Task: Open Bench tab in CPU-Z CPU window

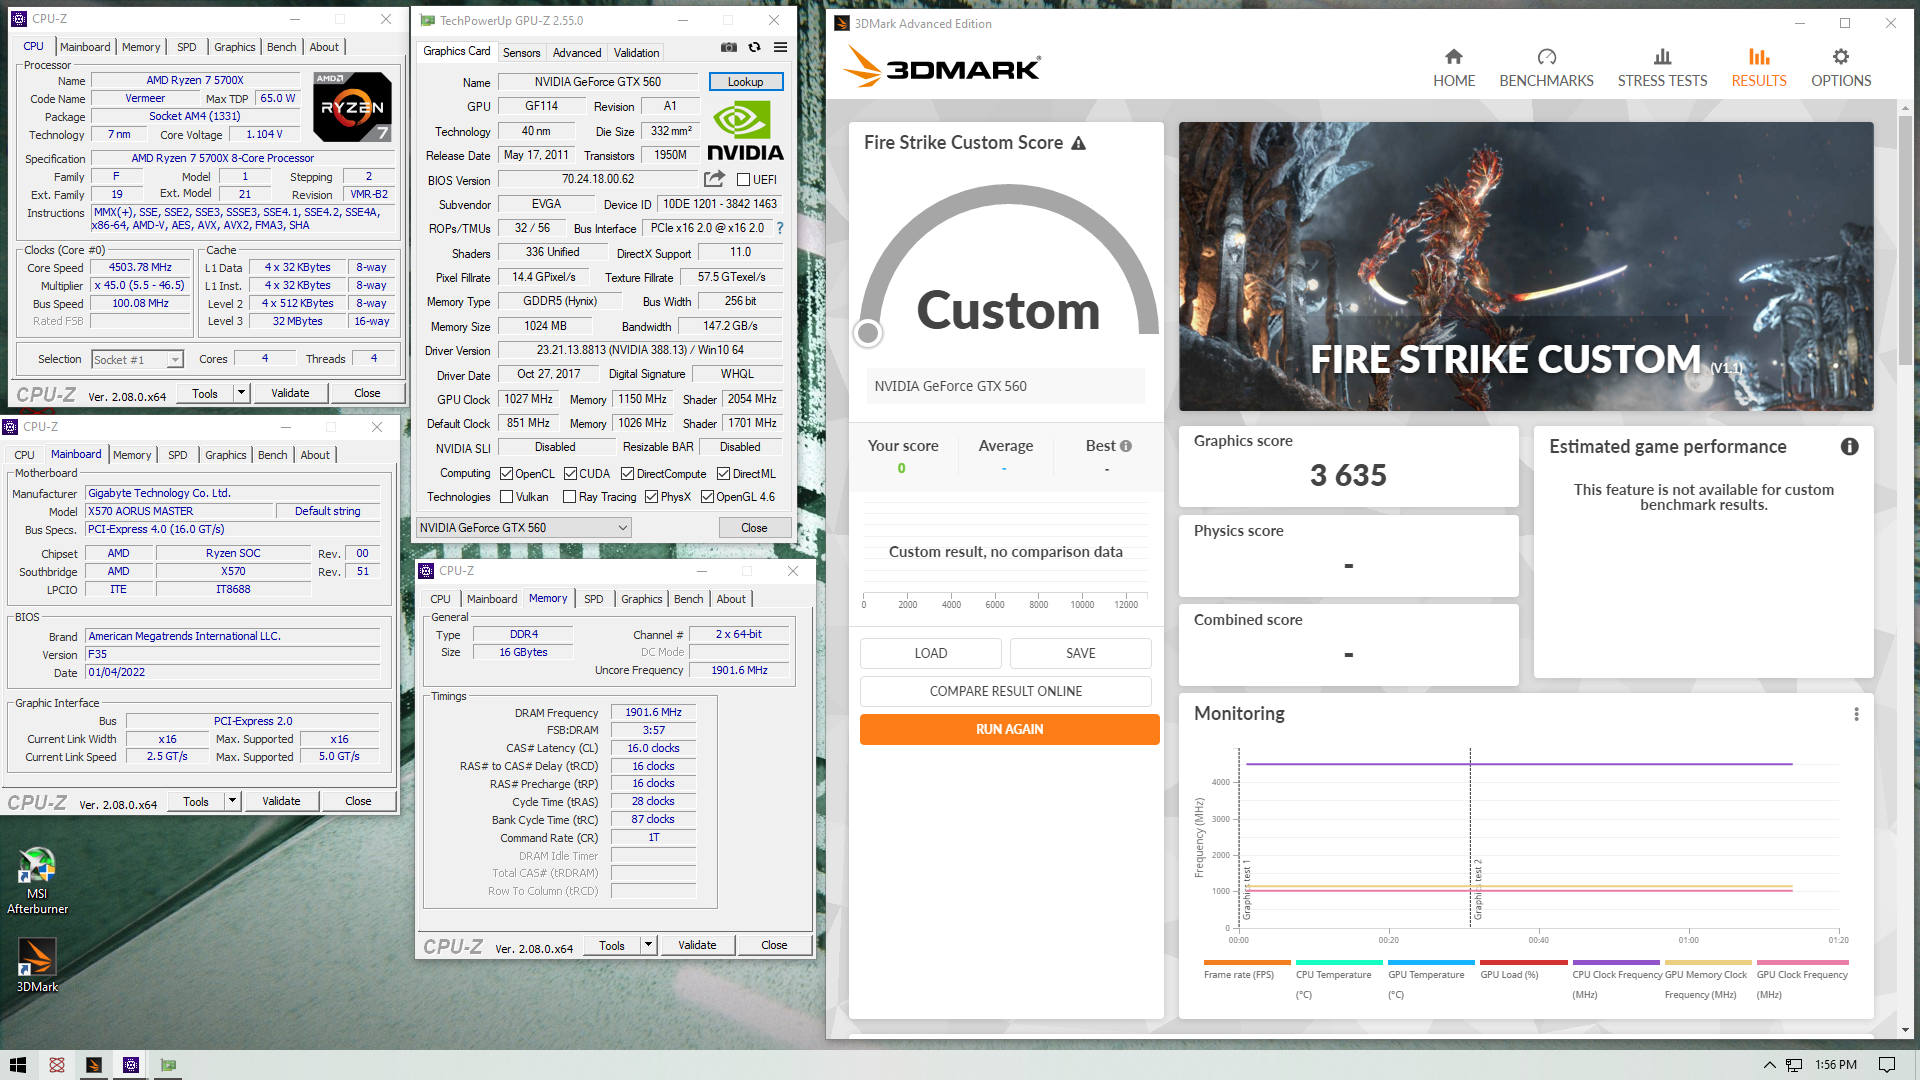Action: coord(281,47)
